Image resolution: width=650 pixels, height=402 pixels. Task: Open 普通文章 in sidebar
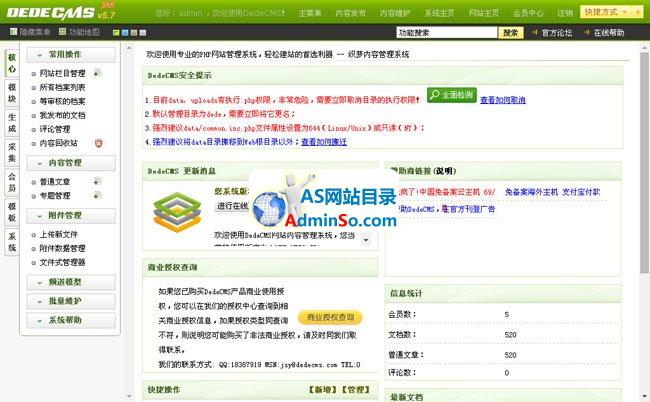tap(55, 182)
